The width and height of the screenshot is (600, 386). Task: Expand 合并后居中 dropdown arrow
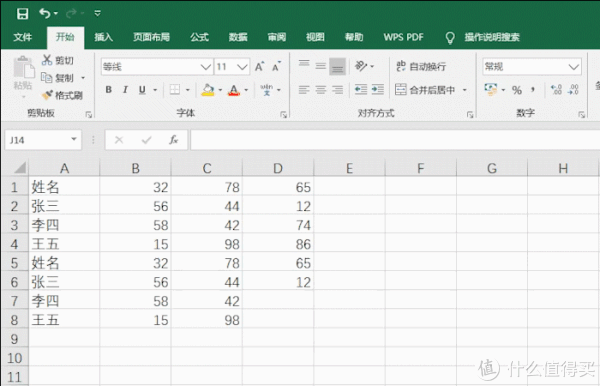pyautogui.click(x=465, y=90)
